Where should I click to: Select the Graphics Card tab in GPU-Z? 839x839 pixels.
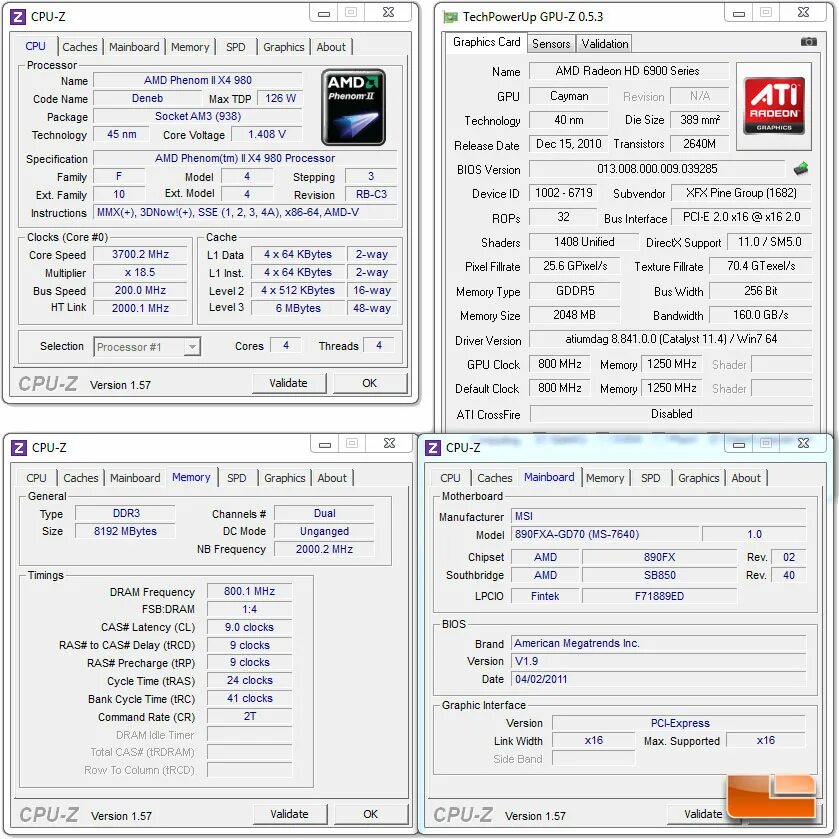point(486,42)
